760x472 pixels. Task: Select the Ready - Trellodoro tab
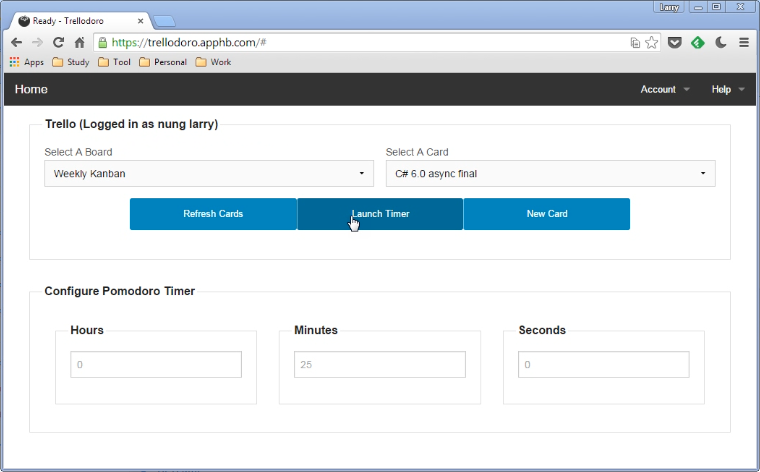click(78, 21)
